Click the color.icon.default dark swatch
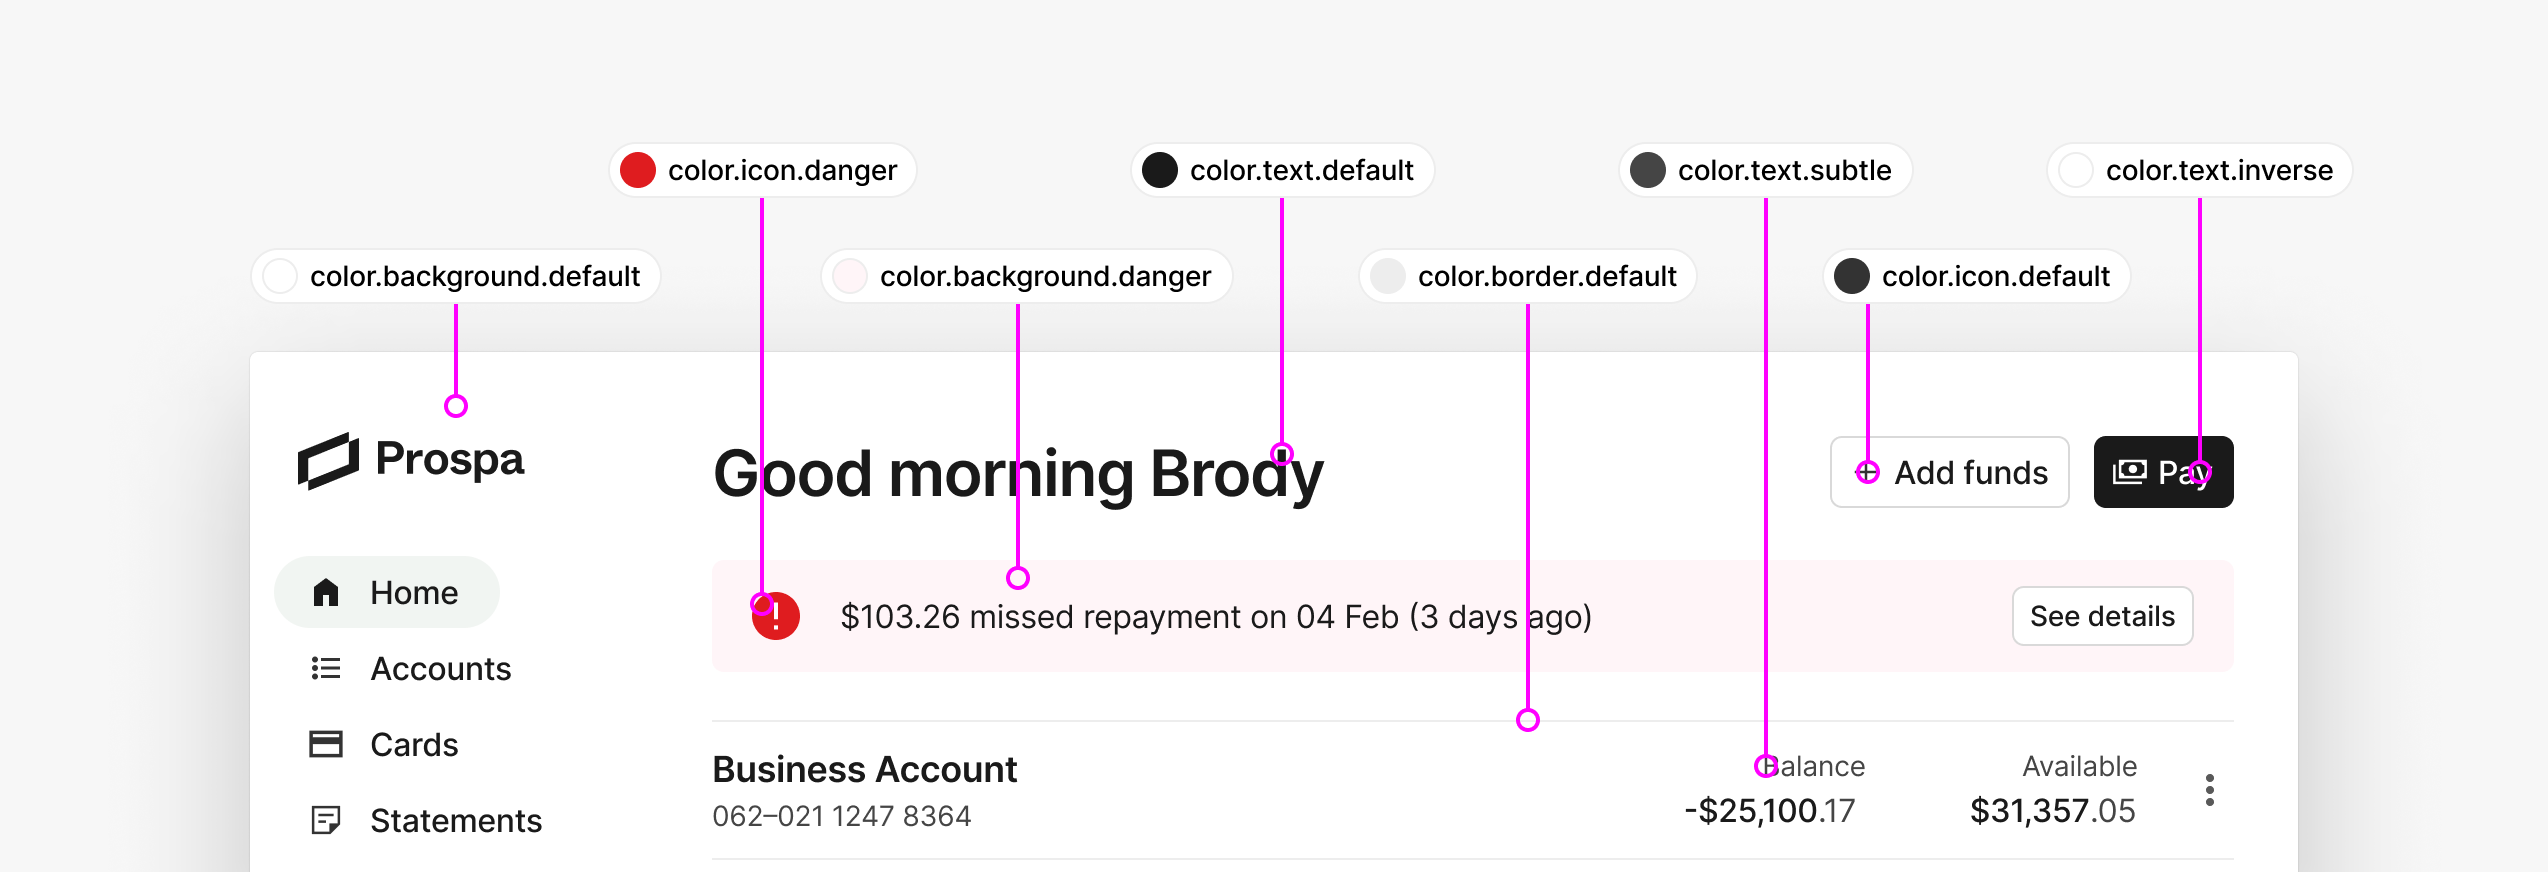This screenshot has height=872, width=2548. 1852,276
